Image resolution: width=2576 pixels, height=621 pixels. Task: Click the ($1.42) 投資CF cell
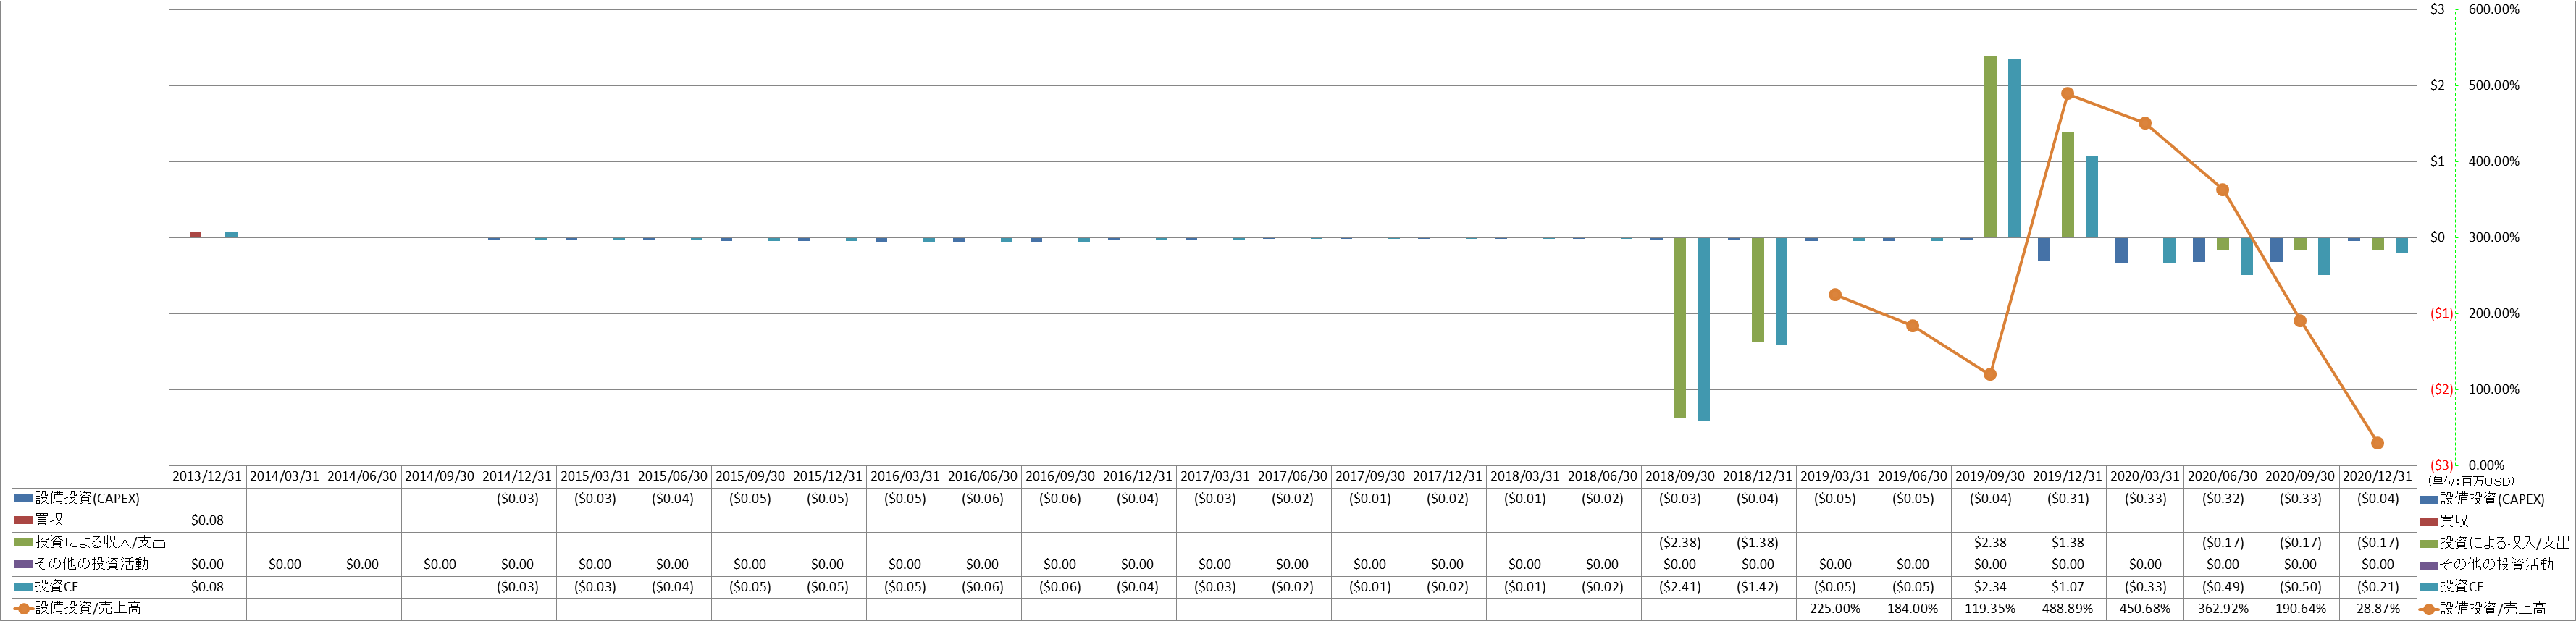click(x=1758, y=586)
